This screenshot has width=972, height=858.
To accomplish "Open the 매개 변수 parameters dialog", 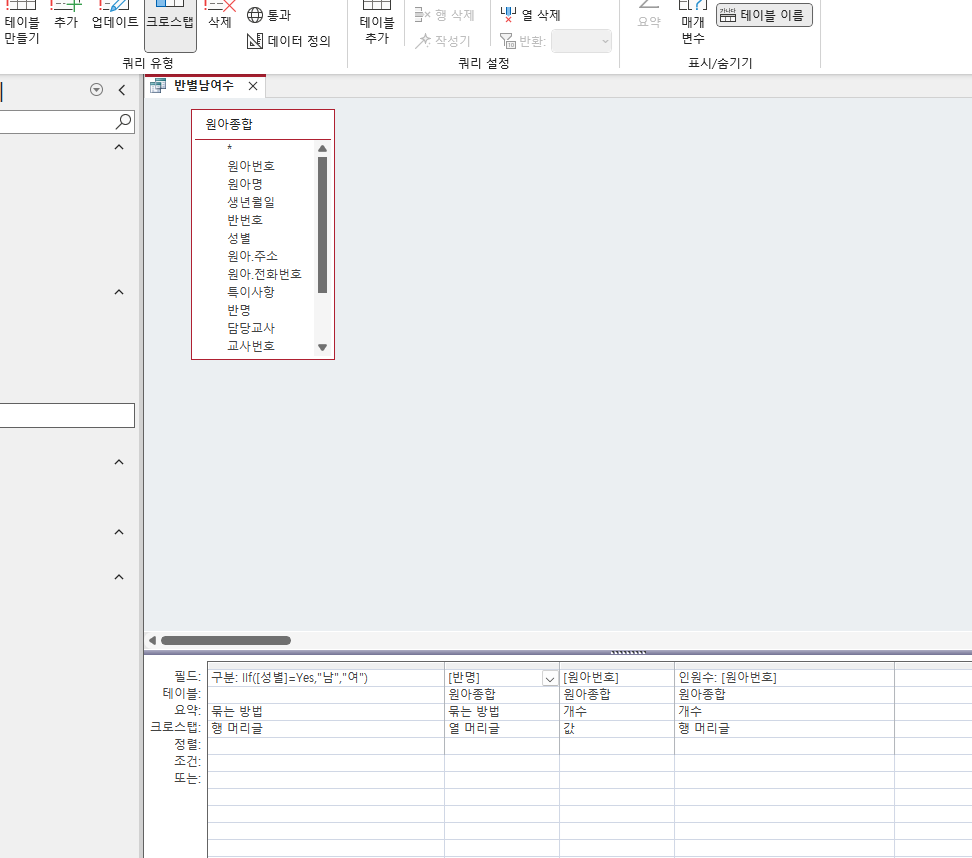I will tap(692, 24).
